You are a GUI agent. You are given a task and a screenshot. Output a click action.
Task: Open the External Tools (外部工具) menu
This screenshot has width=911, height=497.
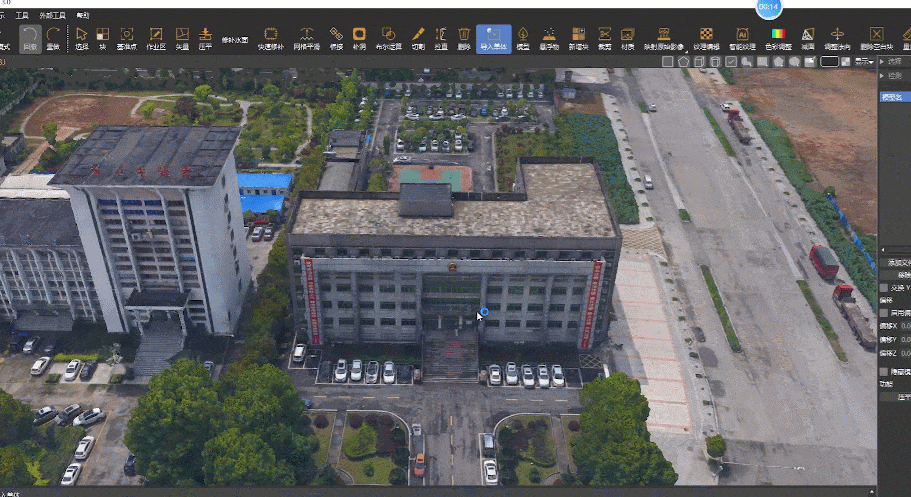click(x=50, y=17)
